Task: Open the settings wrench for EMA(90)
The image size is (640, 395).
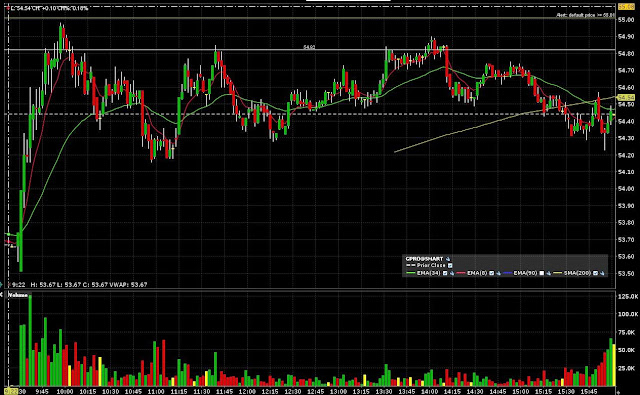Action: pyautogui.click(x=548, y=273)
